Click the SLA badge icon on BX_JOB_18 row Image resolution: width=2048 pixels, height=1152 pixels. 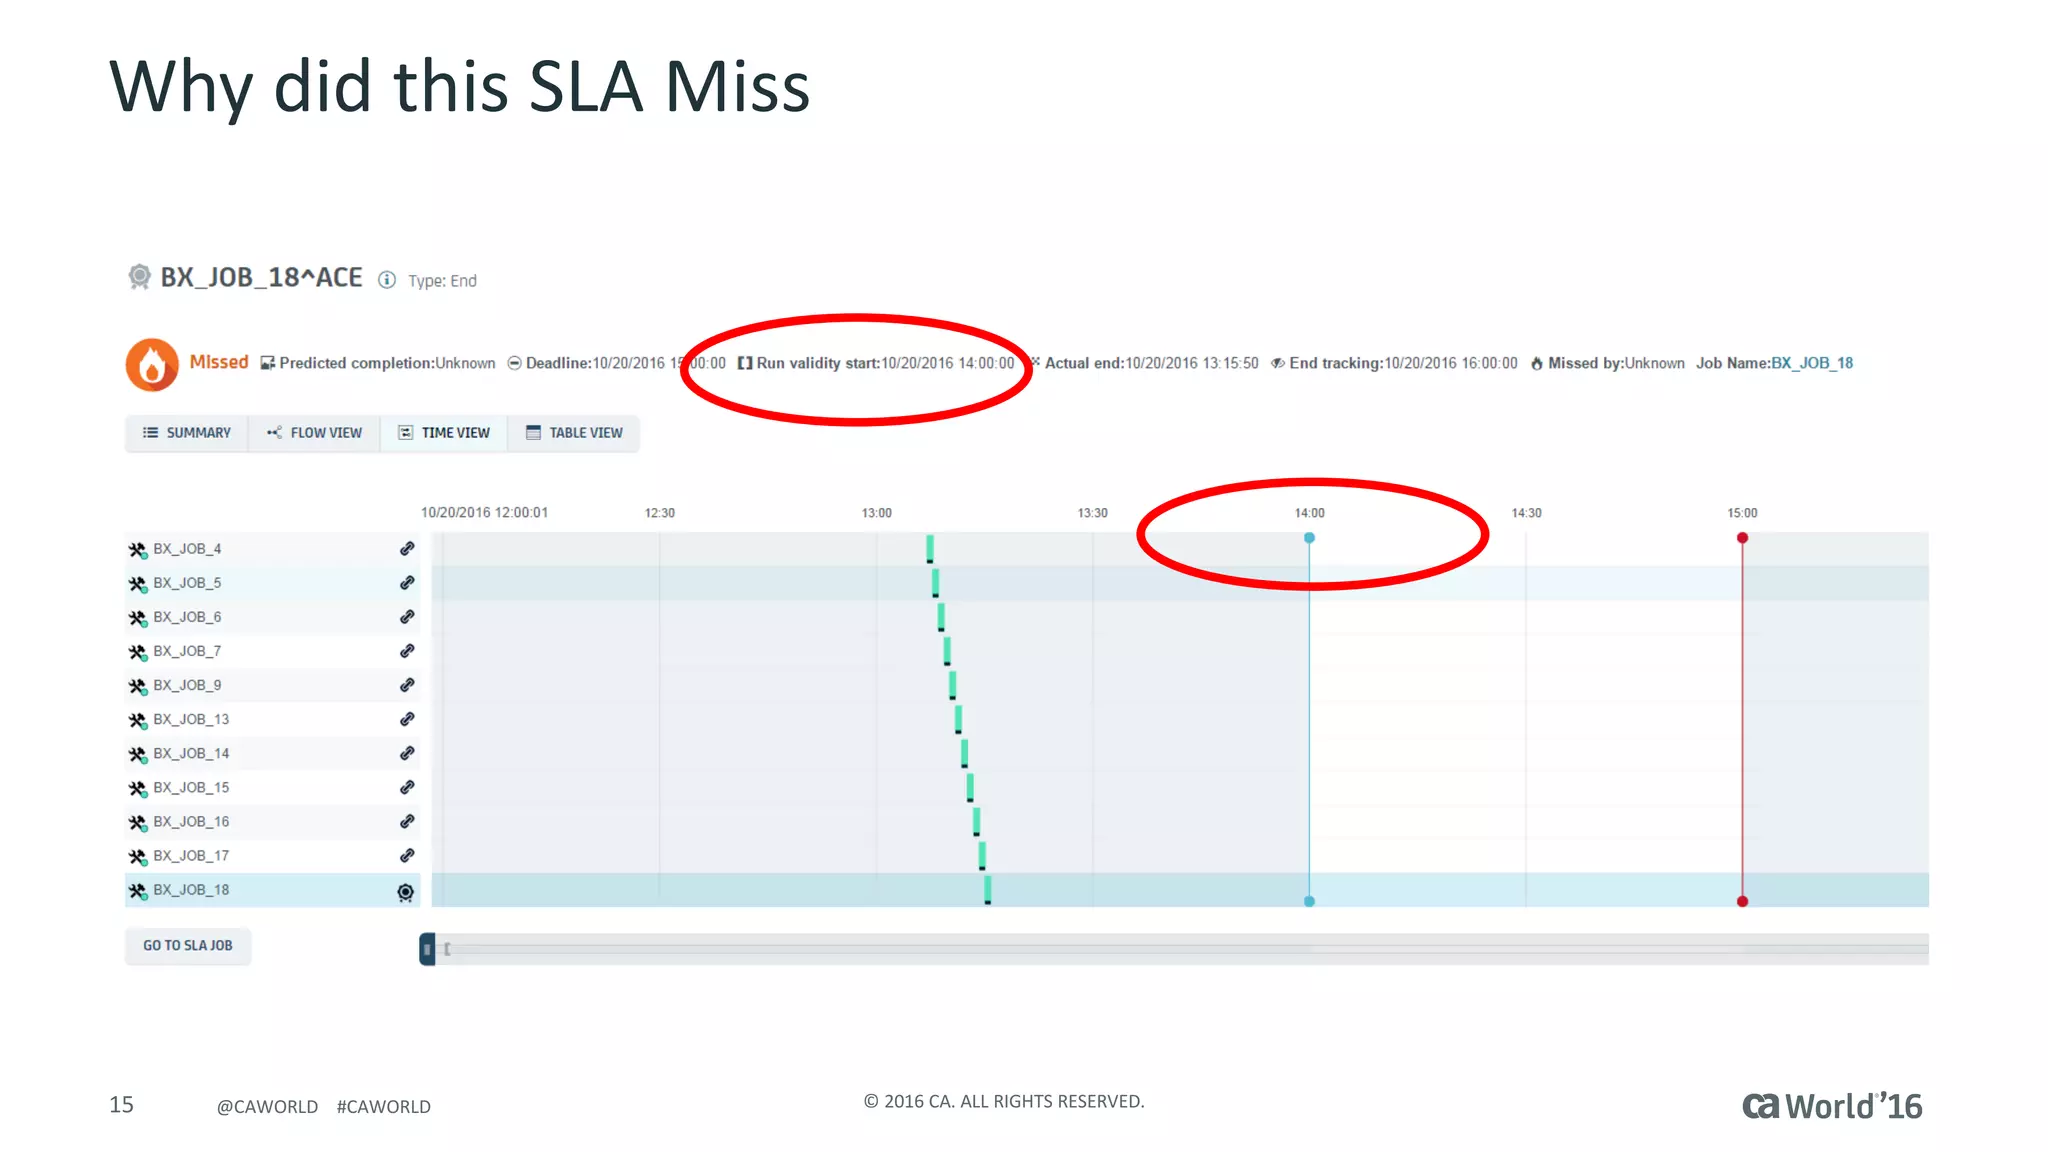pyautogui.click(x=406, y=892)
